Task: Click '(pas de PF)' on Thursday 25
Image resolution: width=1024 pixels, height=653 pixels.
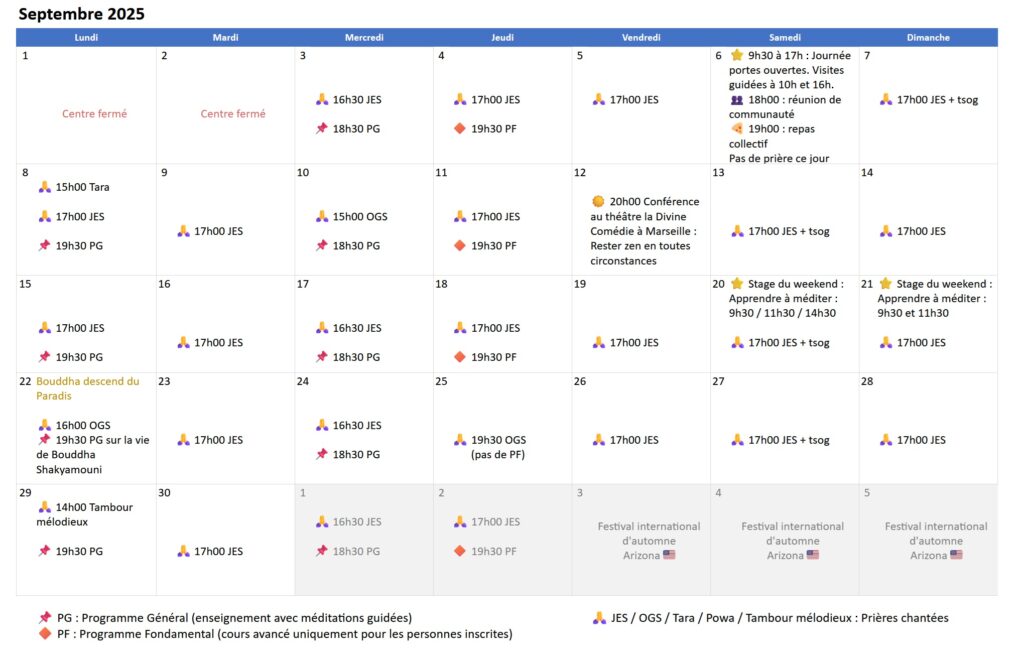Action: pos(498,454)
